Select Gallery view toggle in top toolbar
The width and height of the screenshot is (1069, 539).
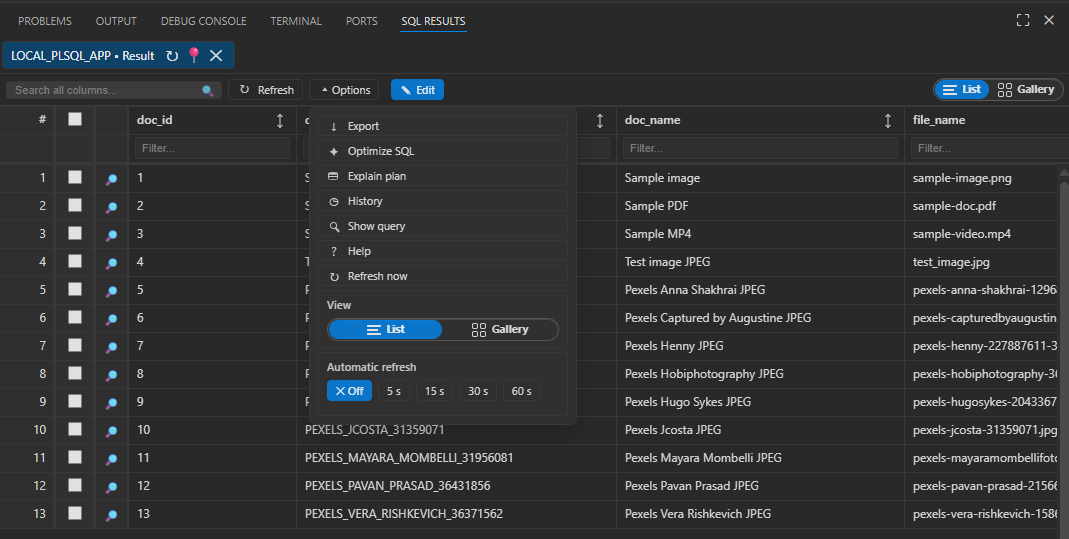pos(1025,89)
